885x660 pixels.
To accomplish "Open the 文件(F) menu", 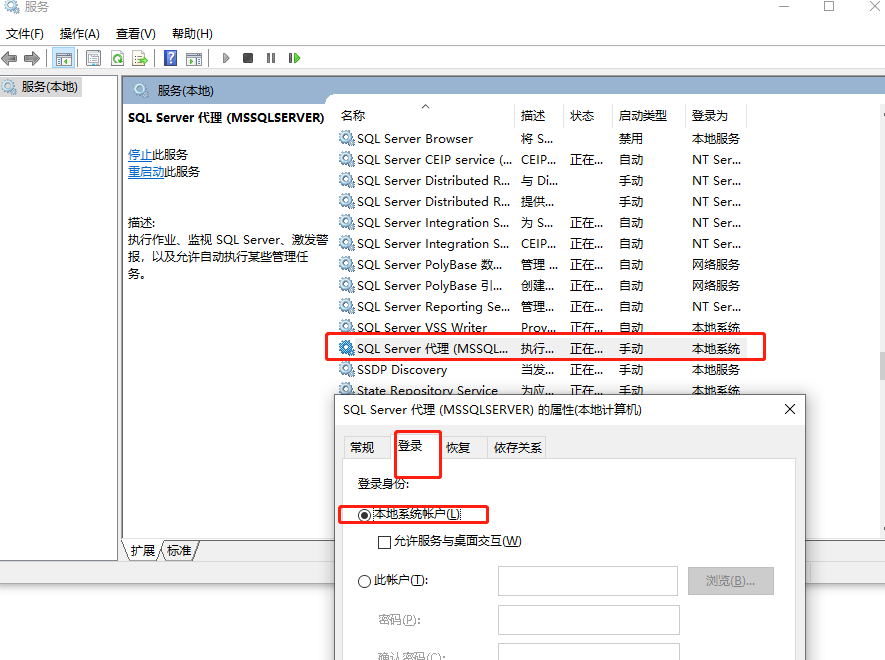I will tap(25, 33).
